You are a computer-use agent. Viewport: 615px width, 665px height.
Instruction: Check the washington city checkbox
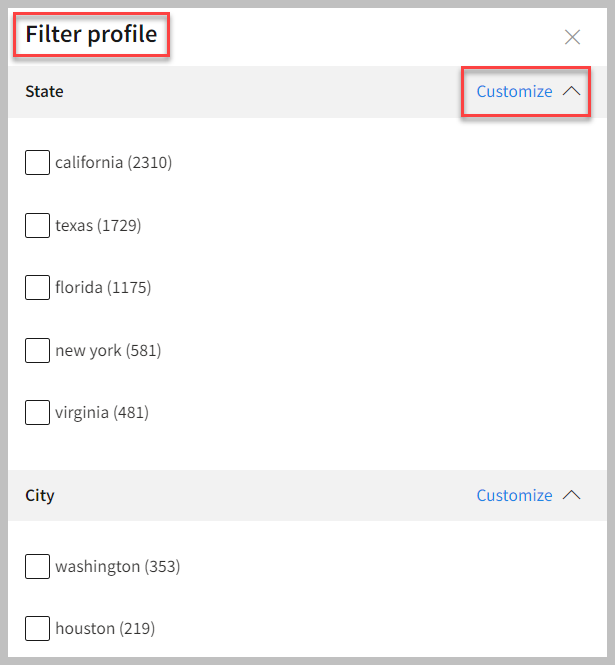pyautogui.click(x=37, y=566)
